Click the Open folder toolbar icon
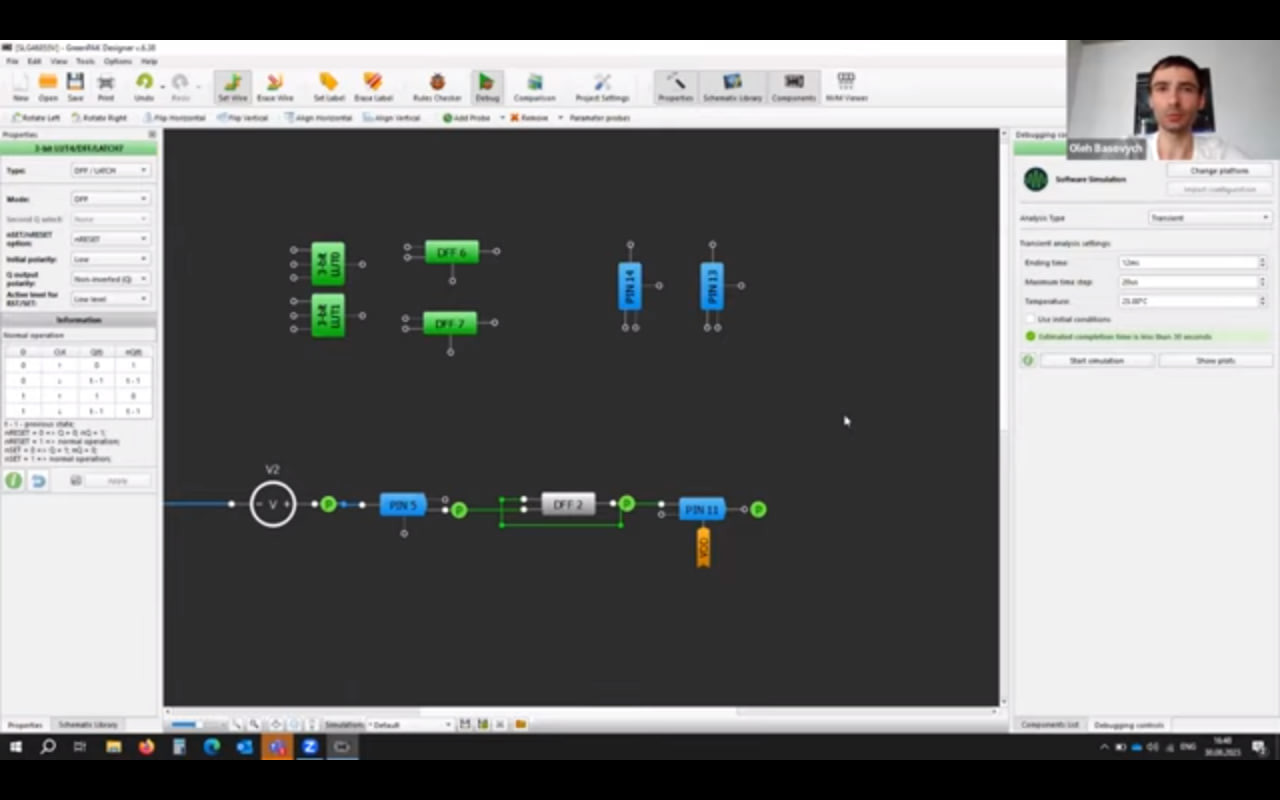This screenshot has width=1280, height=800. pos(48,85)
